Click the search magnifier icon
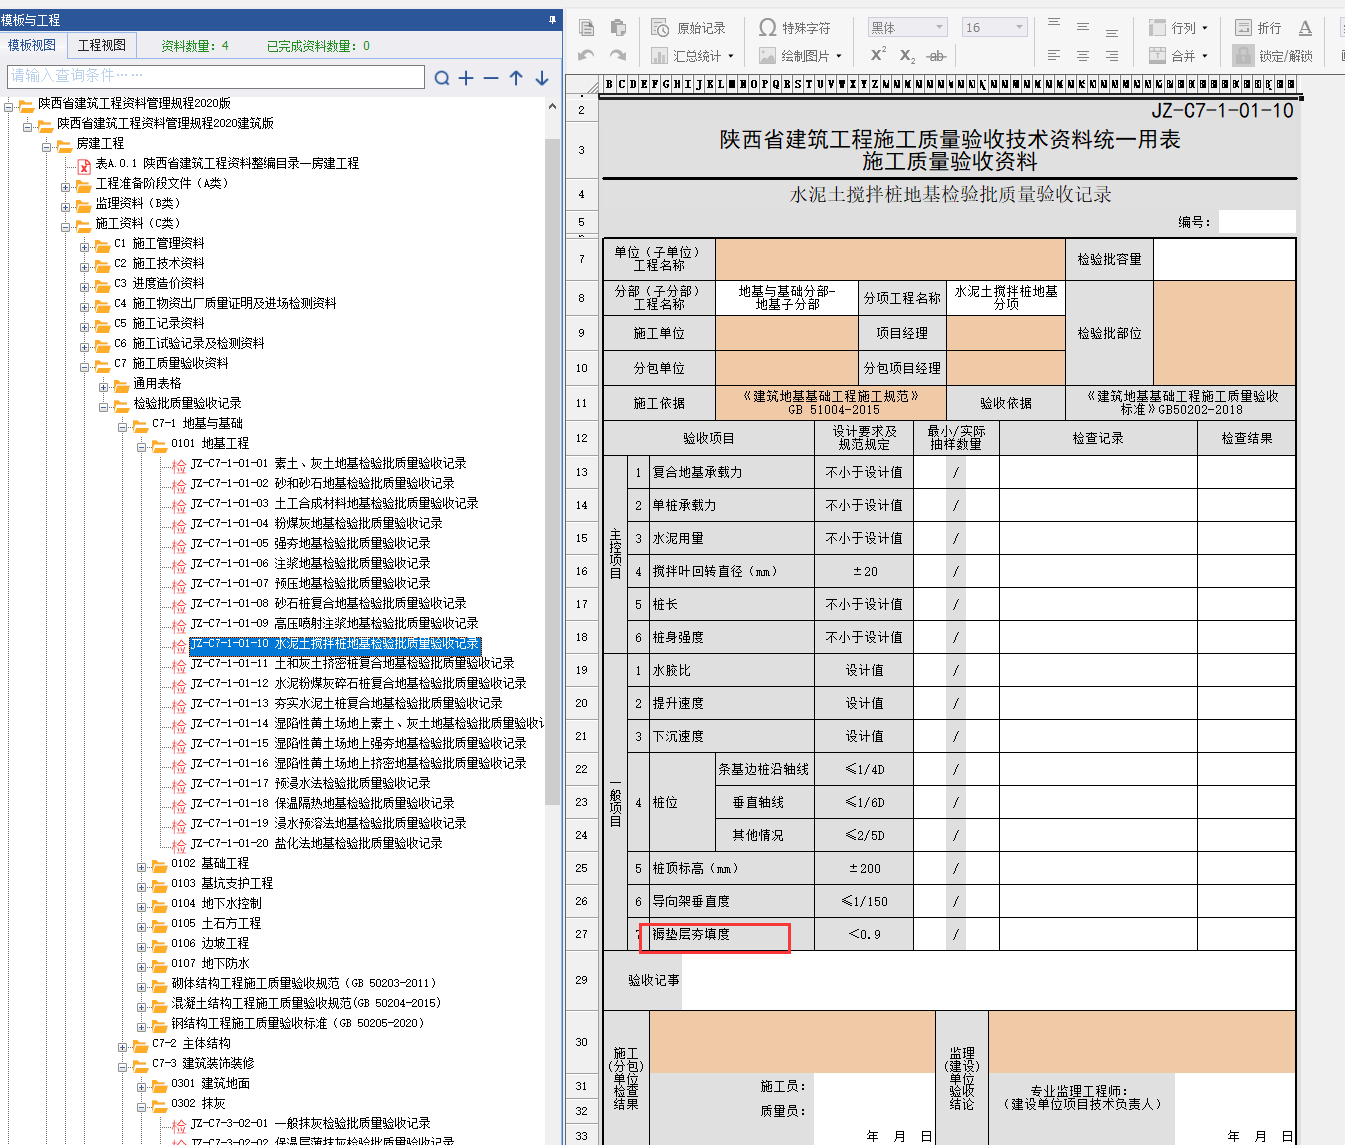Viewport: 1345px width, 1145px height. pyautogui.click(x=442, y=78)
